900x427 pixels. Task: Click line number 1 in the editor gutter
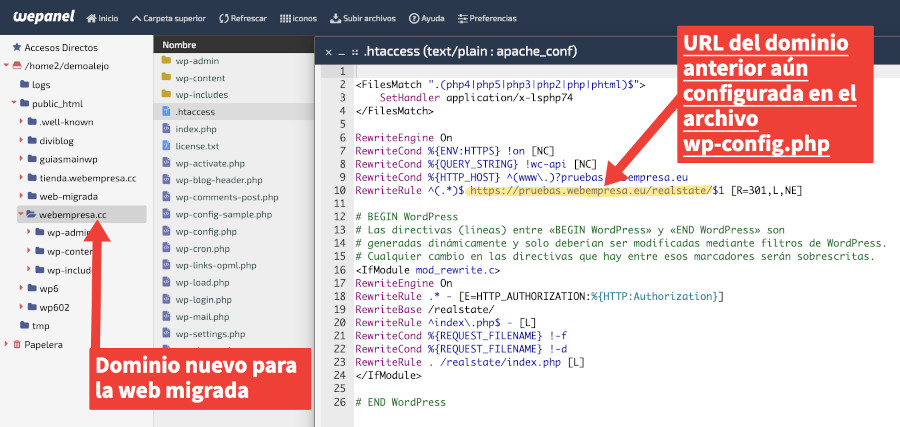343,71
